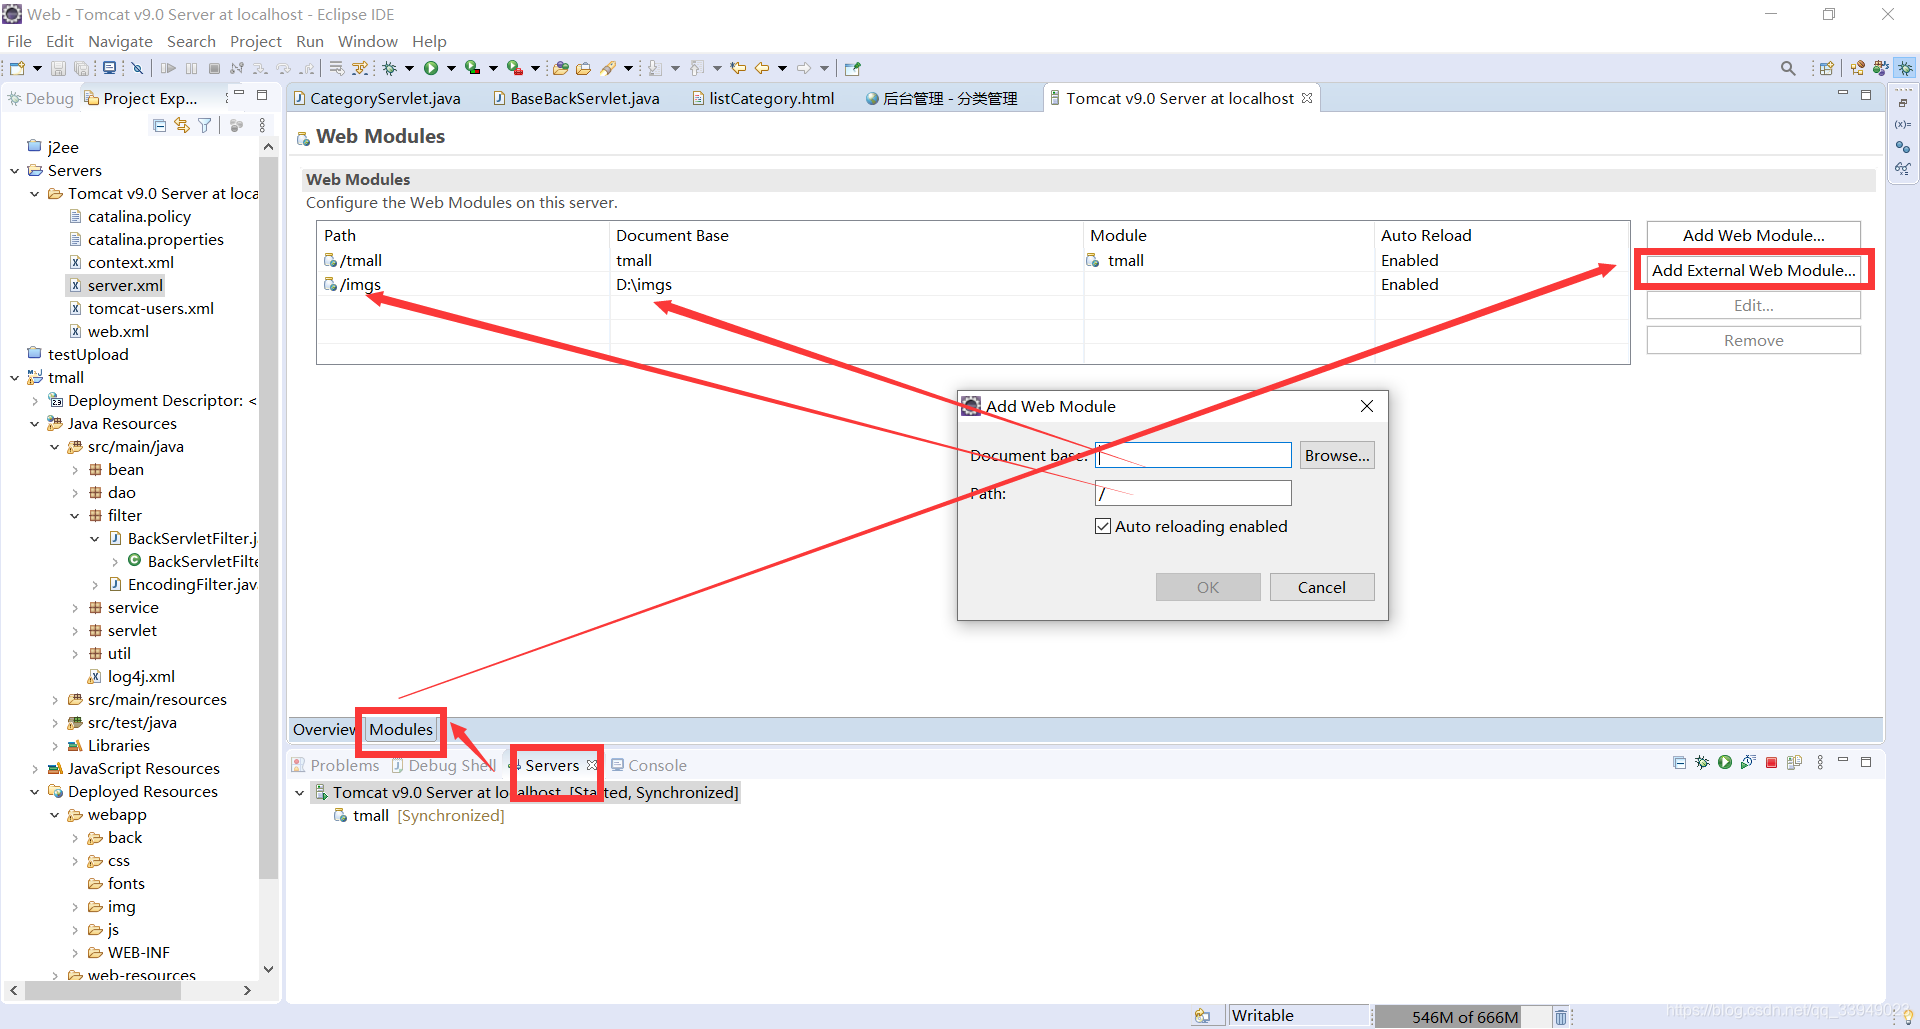This screenshot has width=1920, height=1029.
Task: Click the Document base input field
Action: click(1193, 455)
